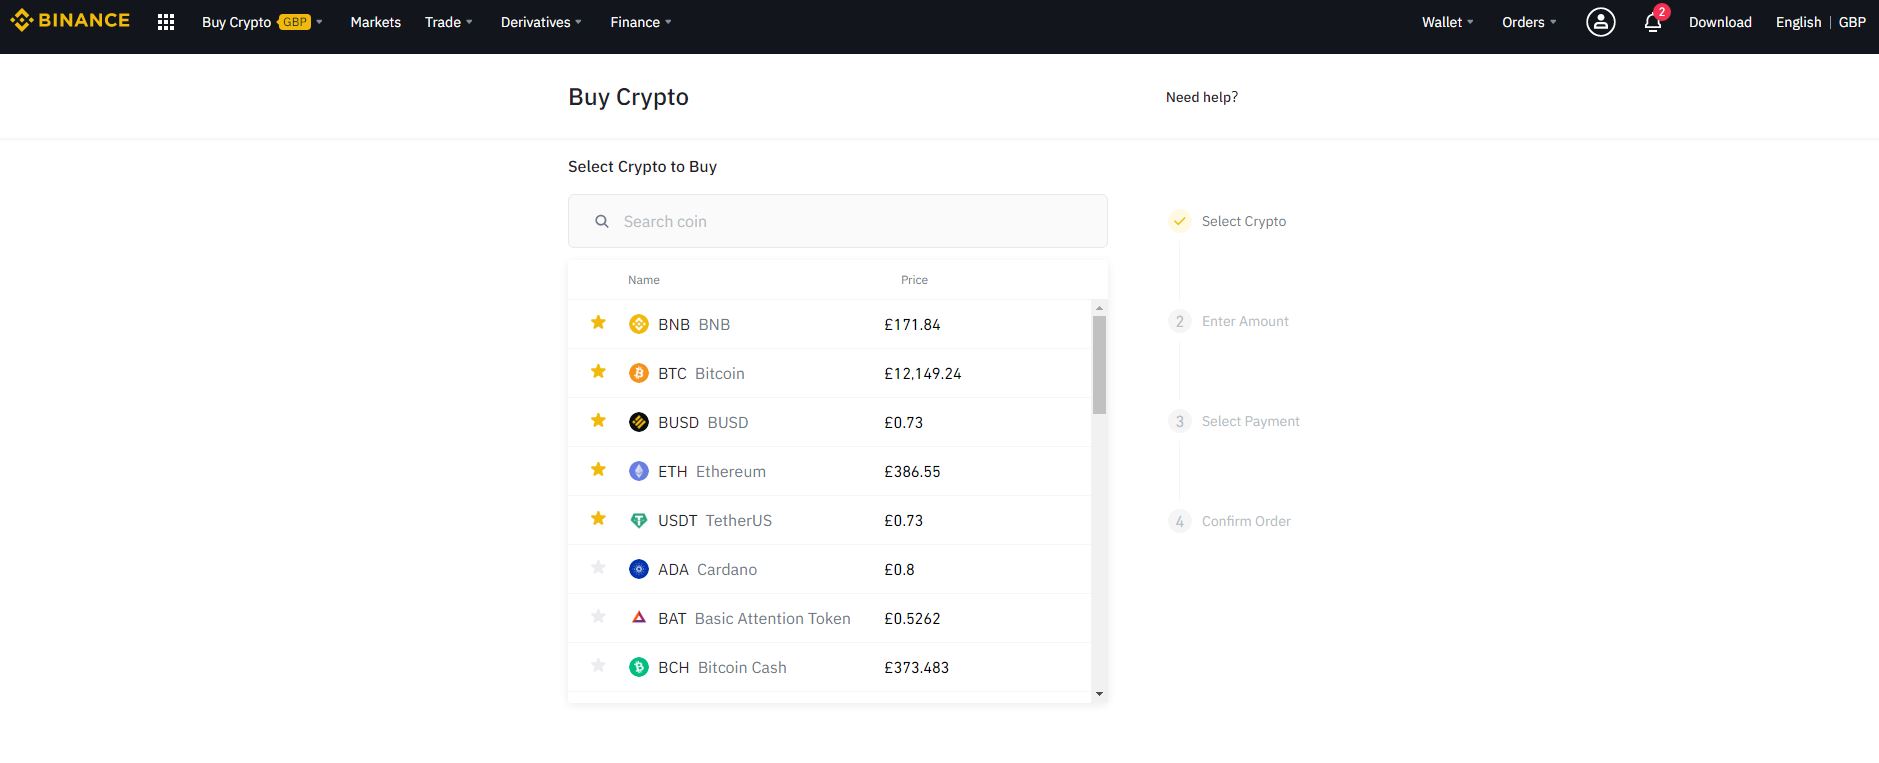Unfavorite BNB using its star
The image size is (1879, 763).
pyautogui.click(x=598, y=322)
